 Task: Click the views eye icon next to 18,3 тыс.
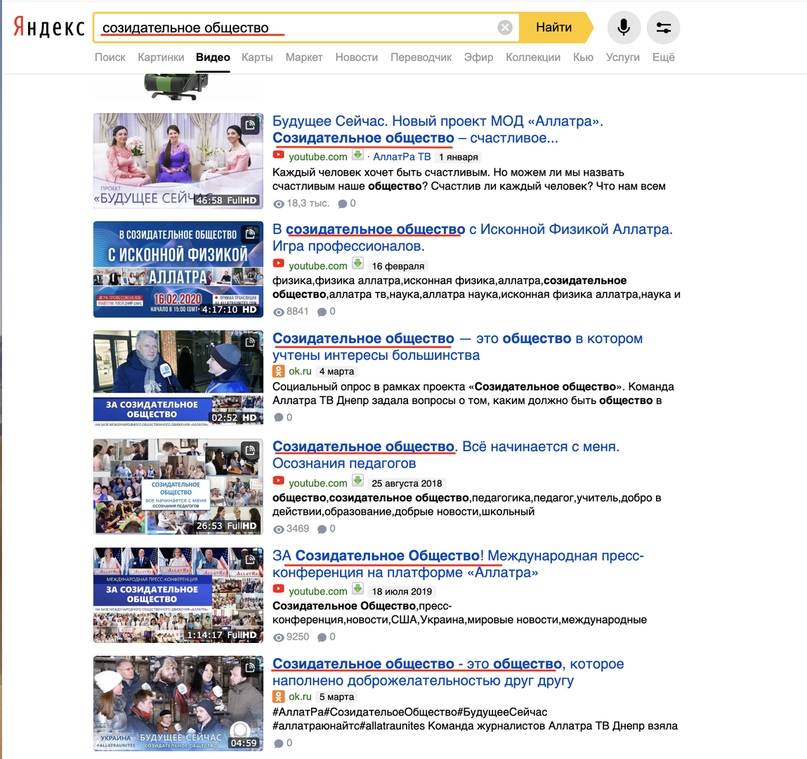pos(278,204)
